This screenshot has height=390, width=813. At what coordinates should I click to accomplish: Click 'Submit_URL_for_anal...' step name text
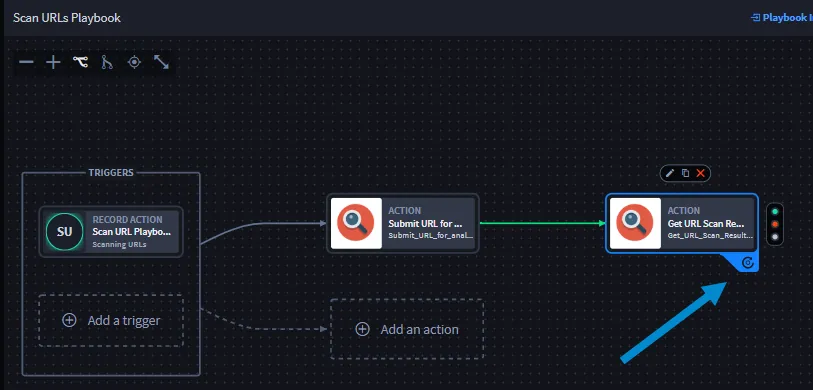(x=431, y=235)
